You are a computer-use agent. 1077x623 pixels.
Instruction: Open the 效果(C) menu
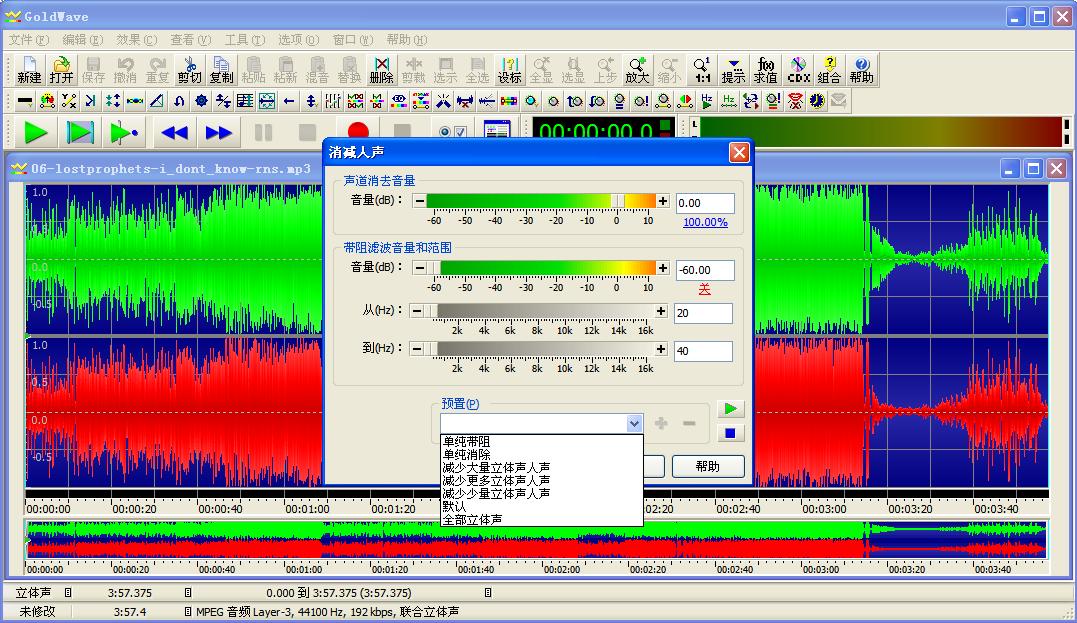(x=137, y=40)
